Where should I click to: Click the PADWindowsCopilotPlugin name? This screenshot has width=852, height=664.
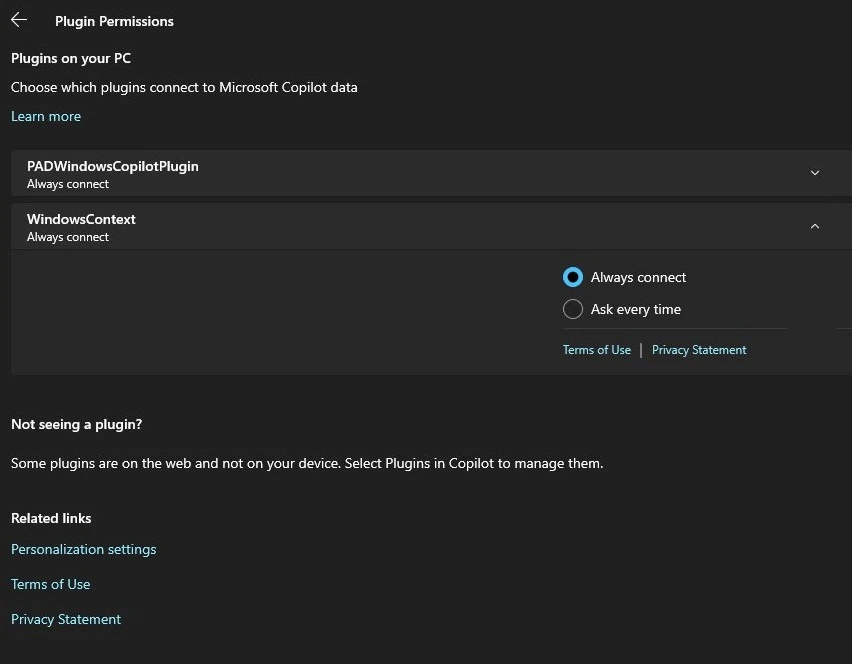coord(112,166)
